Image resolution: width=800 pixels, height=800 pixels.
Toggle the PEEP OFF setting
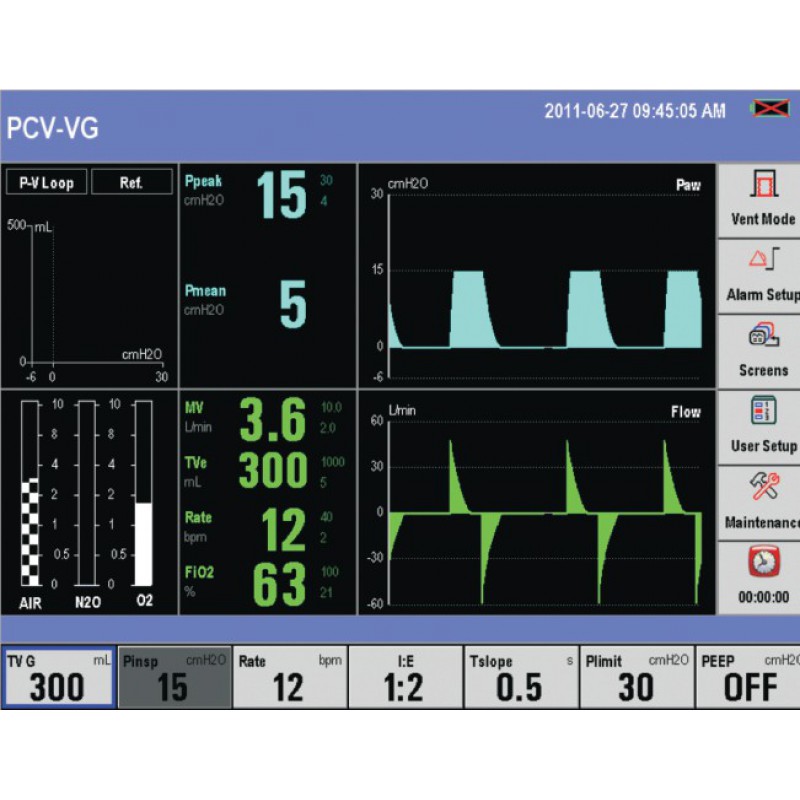748,677
